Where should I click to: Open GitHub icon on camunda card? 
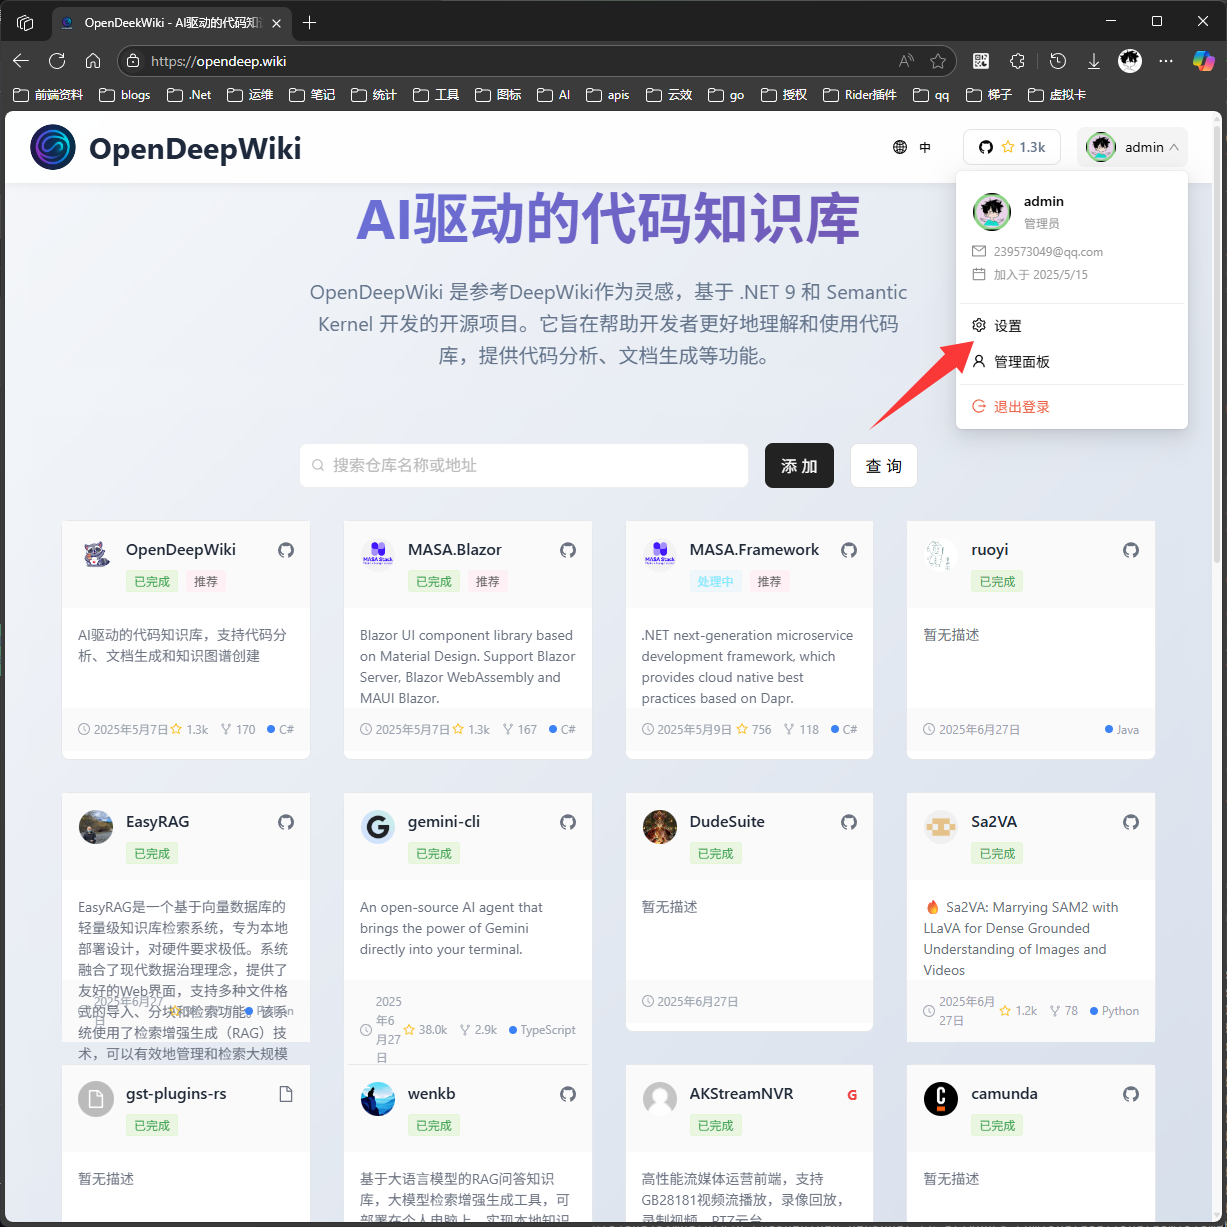[1131, 1094]
